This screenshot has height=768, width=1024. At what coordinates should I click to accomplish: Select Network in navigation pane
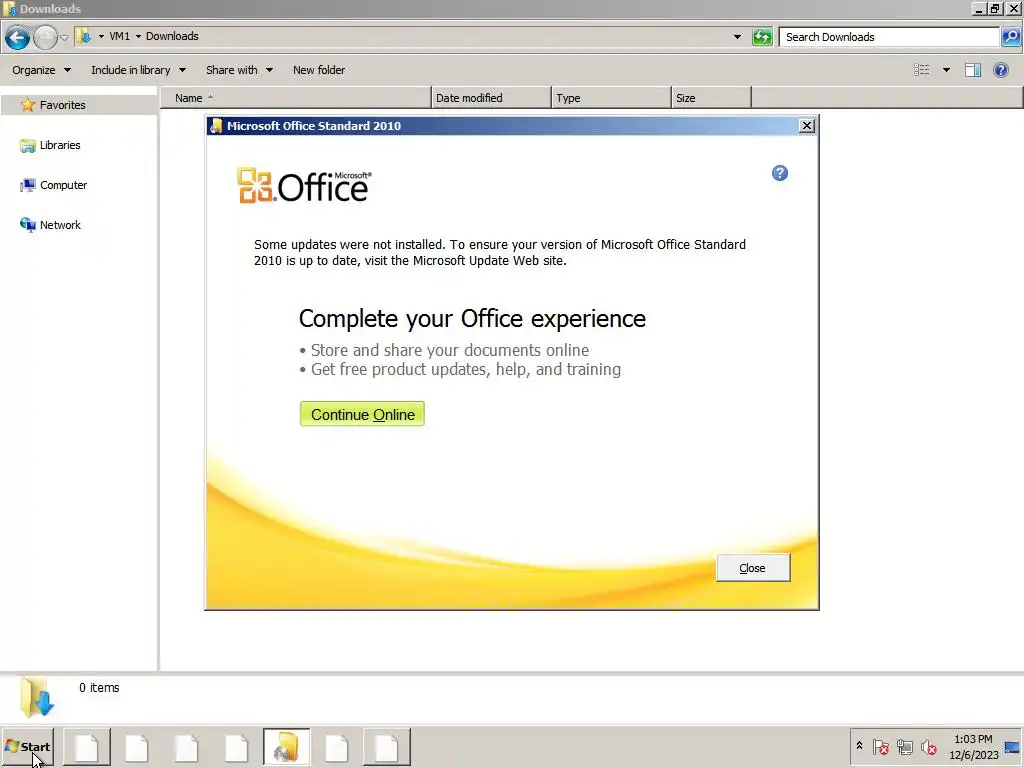click(60, 225)
